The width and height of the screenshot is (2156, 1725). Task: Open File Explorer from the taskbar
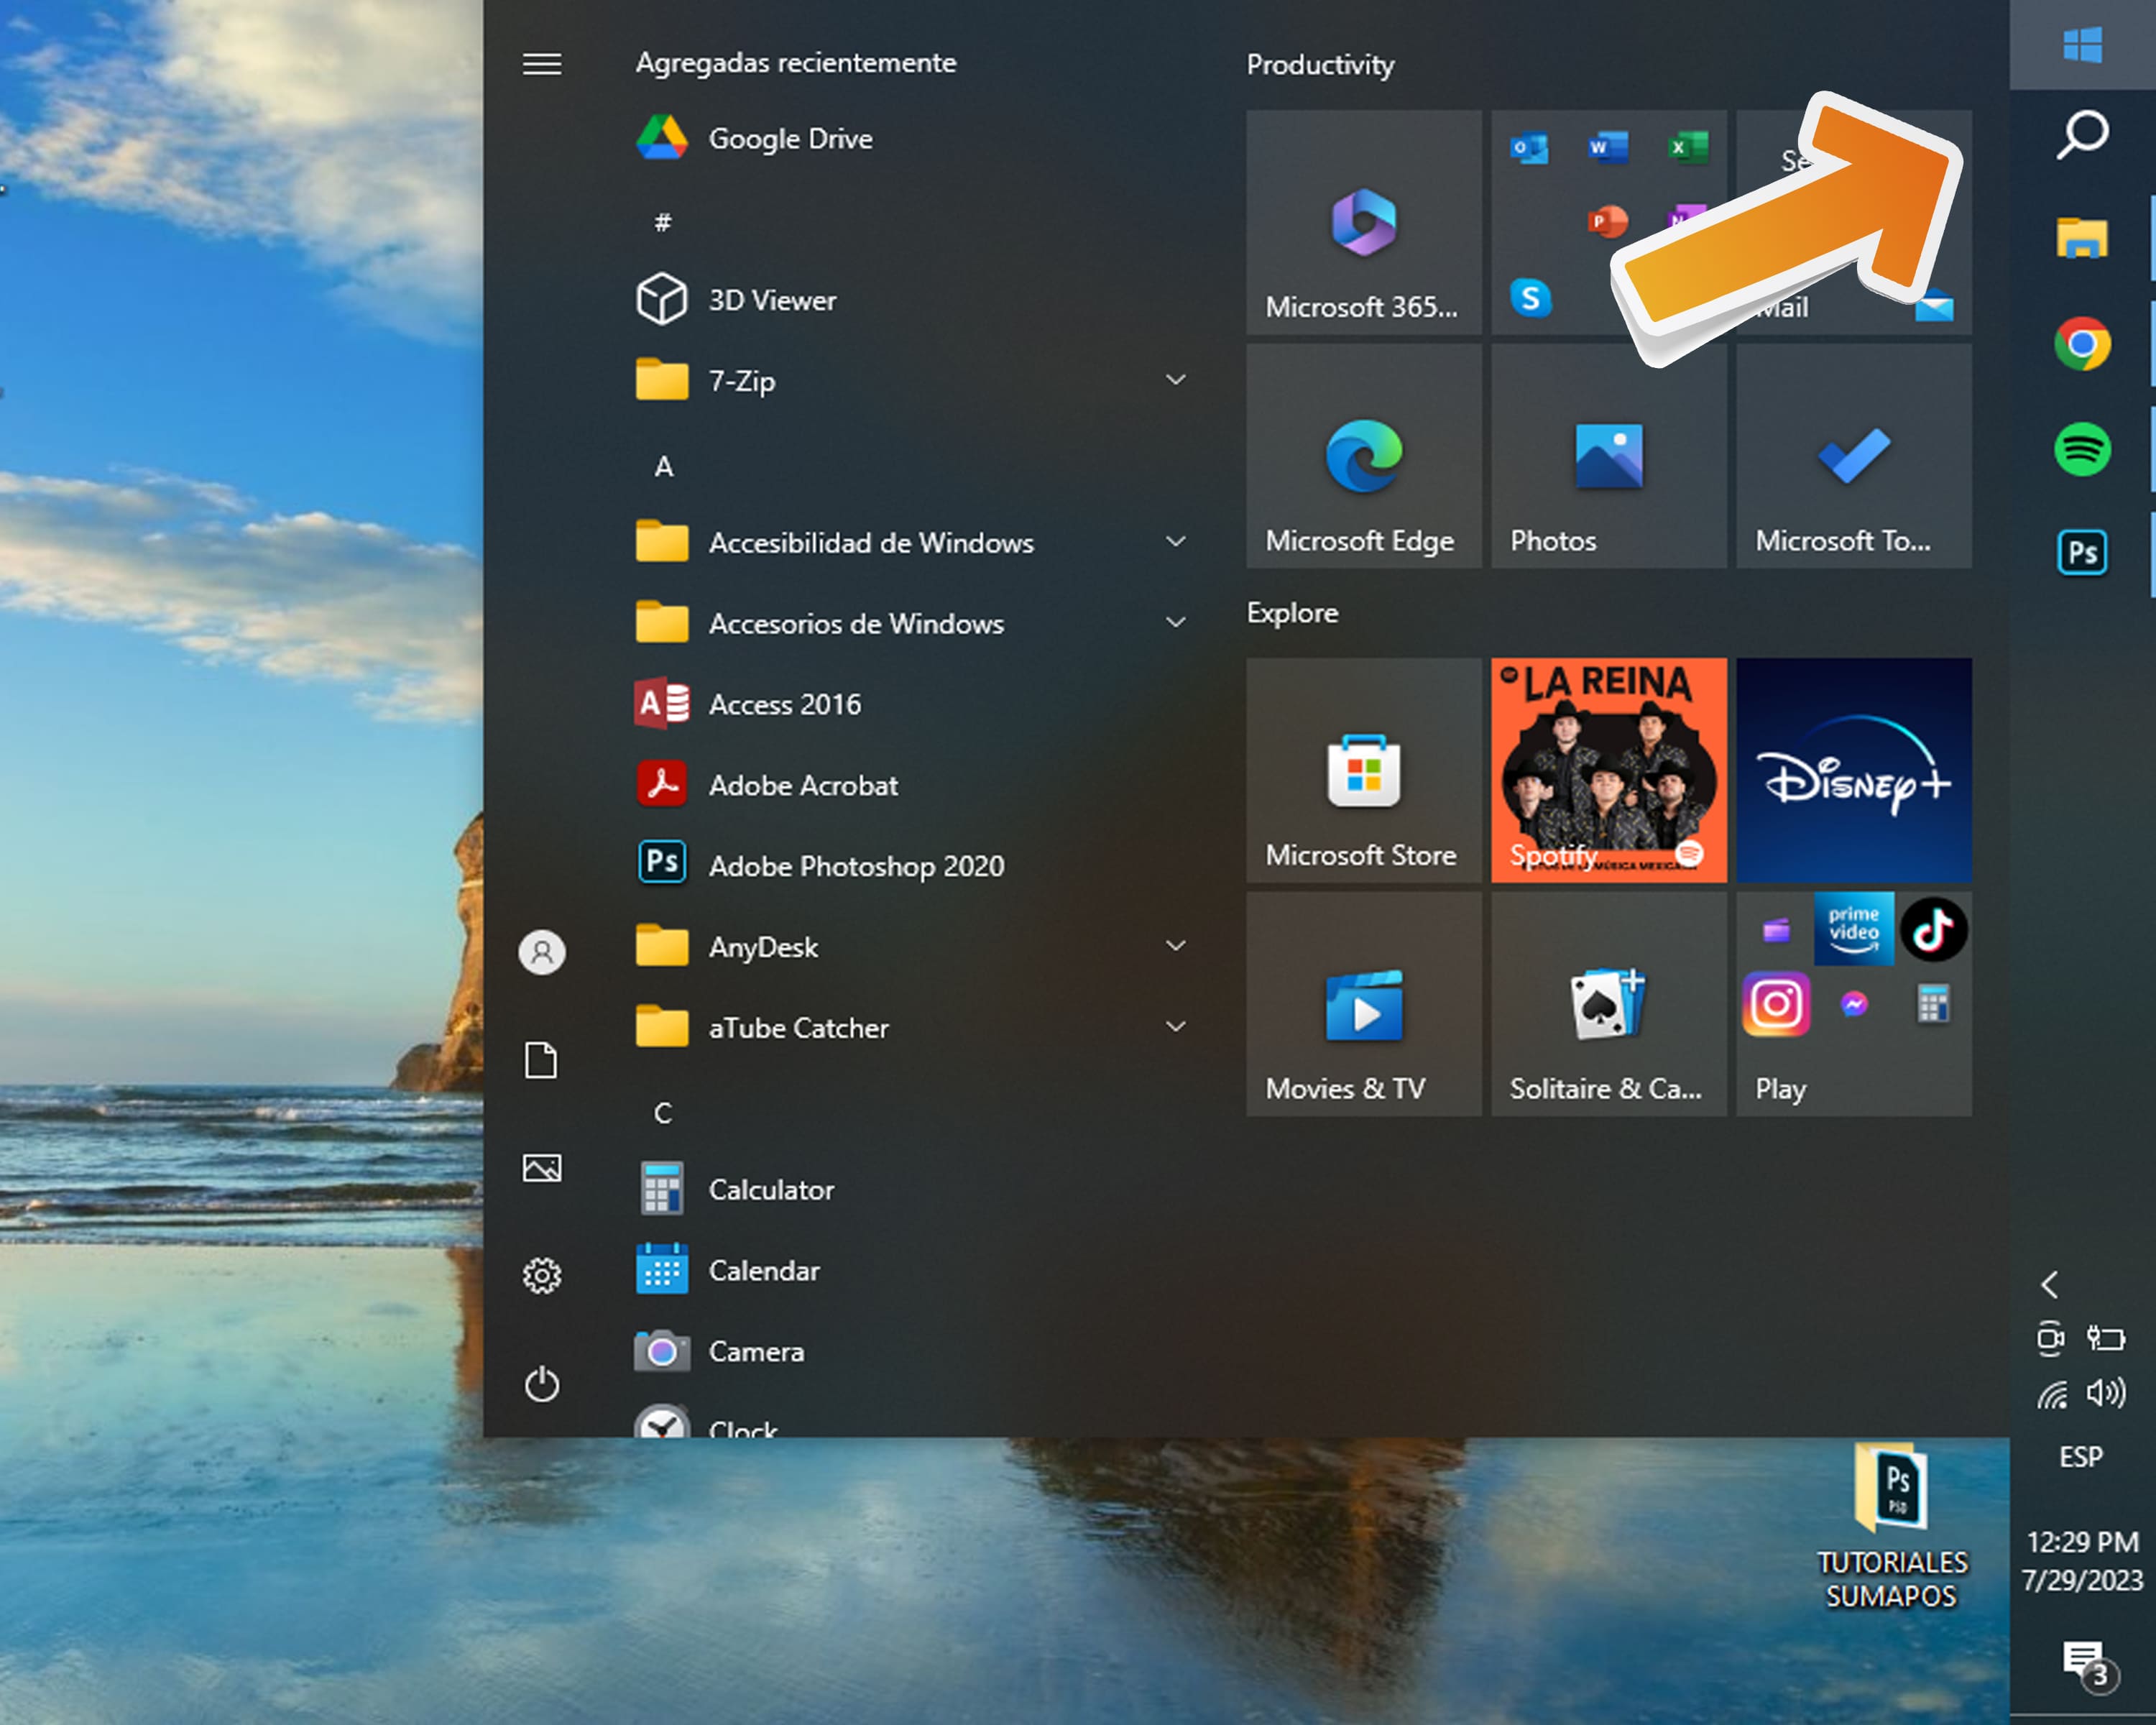pyautogui.click(x=2082, y=239)
